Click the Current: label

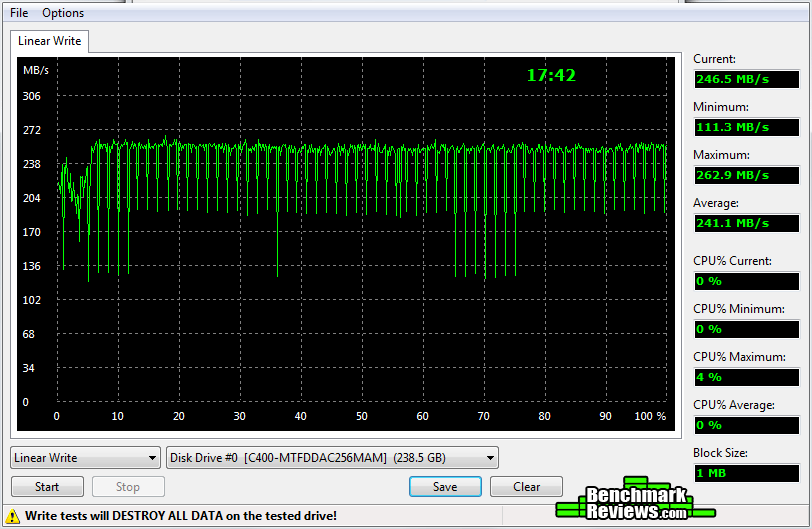point(714,59)
